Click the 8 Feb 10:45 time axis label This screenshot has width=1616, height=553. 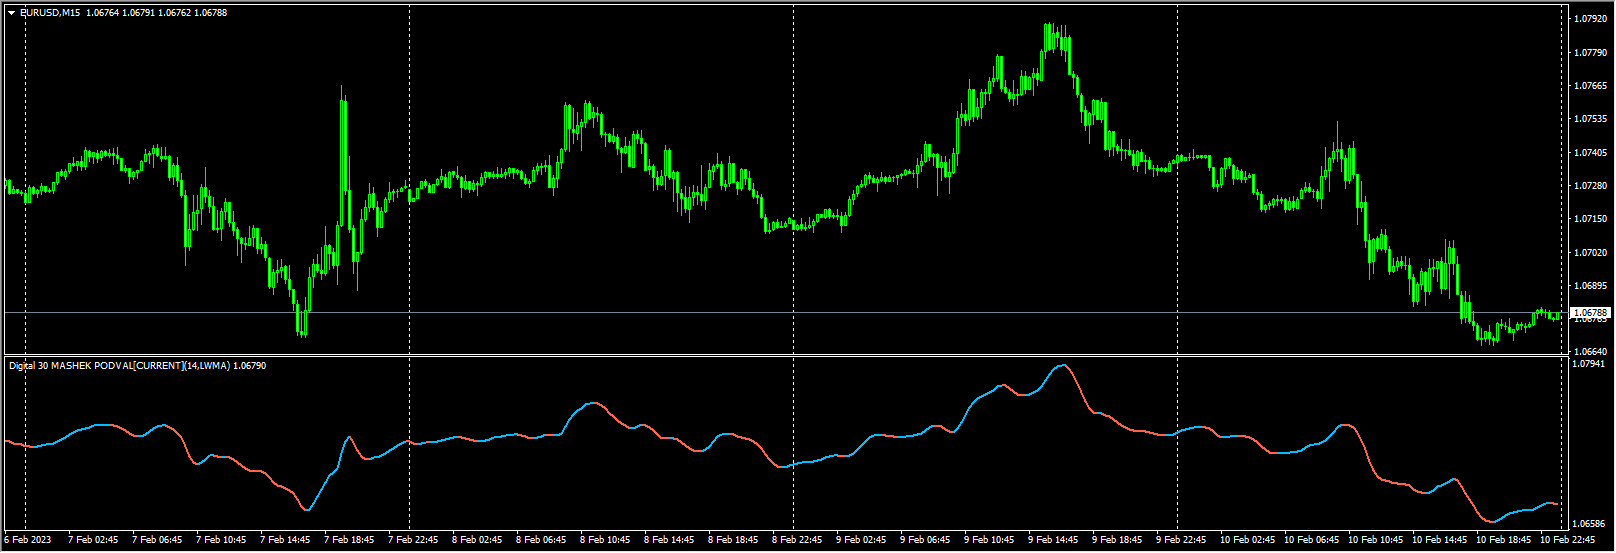coord(605,540)
